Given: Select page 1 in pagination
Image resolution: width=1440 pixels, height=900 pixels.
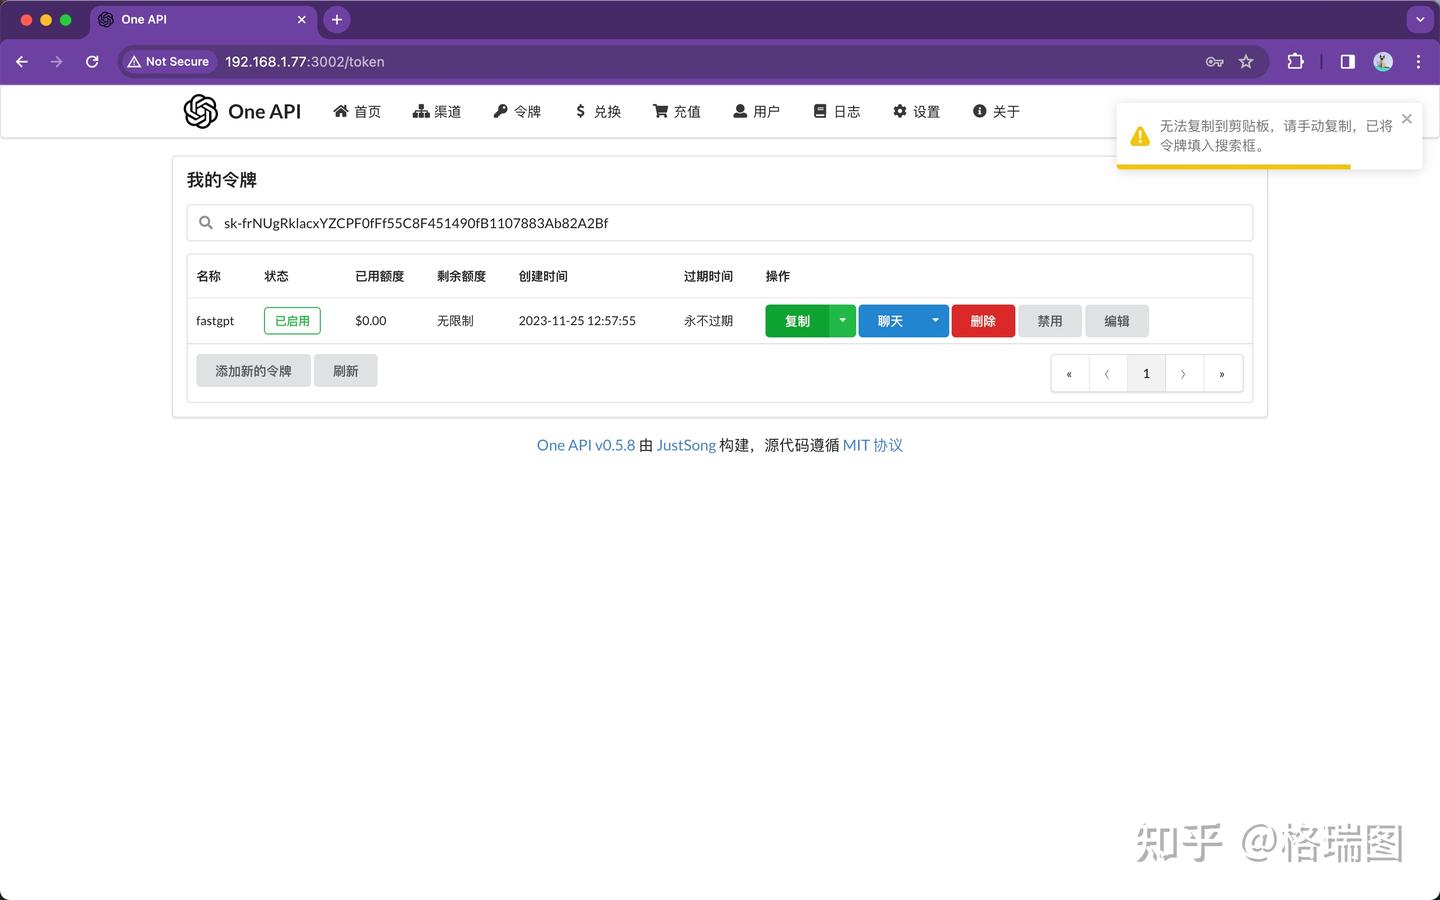Looking at the screenshot, I should point(1146,374).
